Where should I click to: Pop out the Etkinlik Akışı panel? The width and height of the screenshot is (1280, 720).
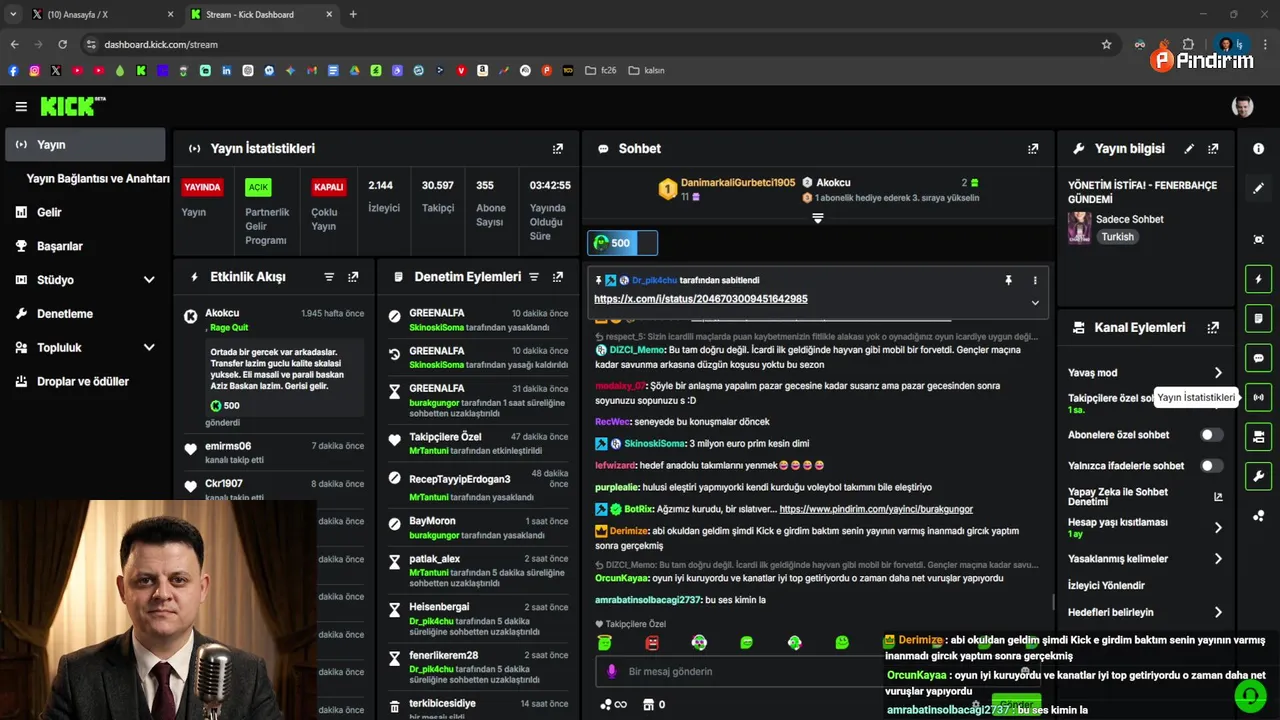353,276
